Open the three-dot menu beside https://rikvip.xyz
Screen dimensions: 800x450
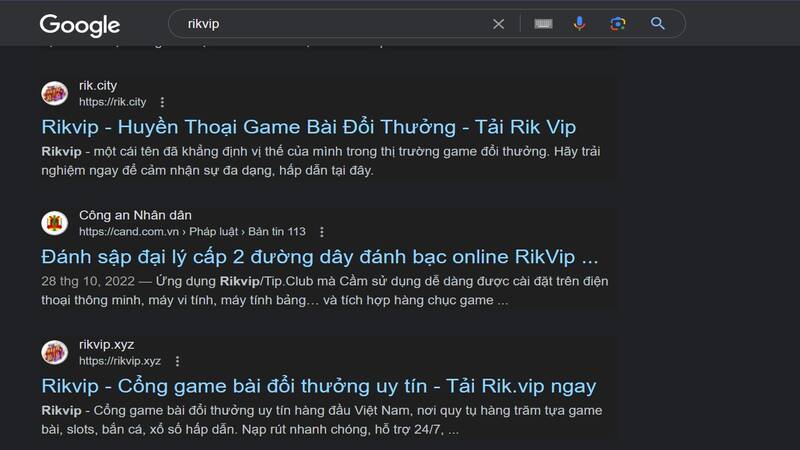tap(178, 361)
